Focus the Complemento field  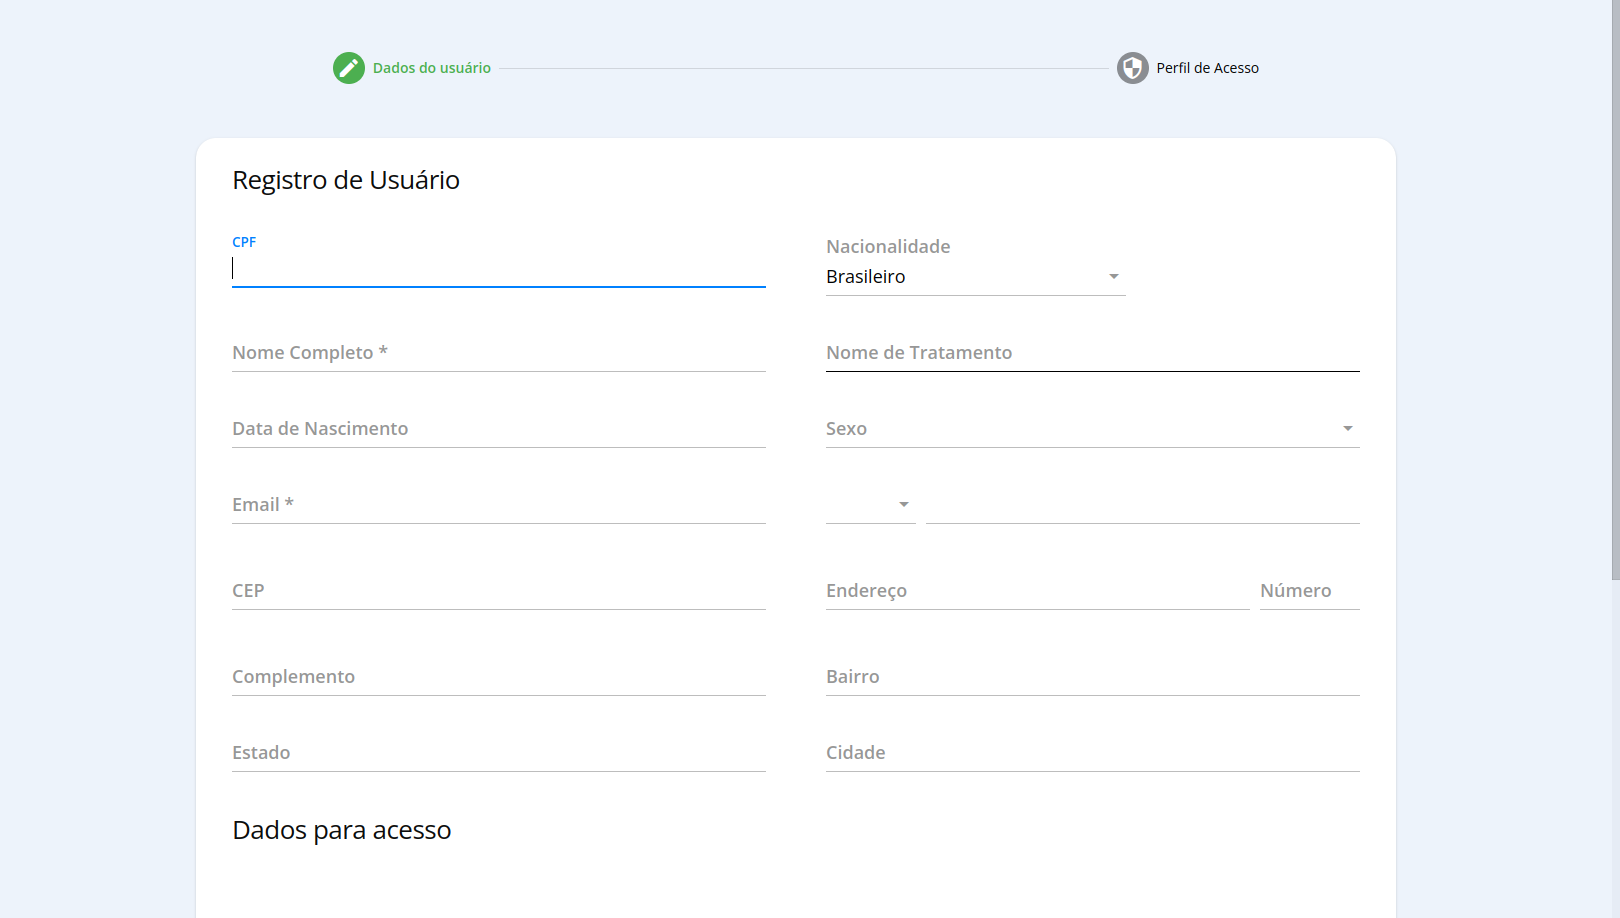(x=498, y=677)
